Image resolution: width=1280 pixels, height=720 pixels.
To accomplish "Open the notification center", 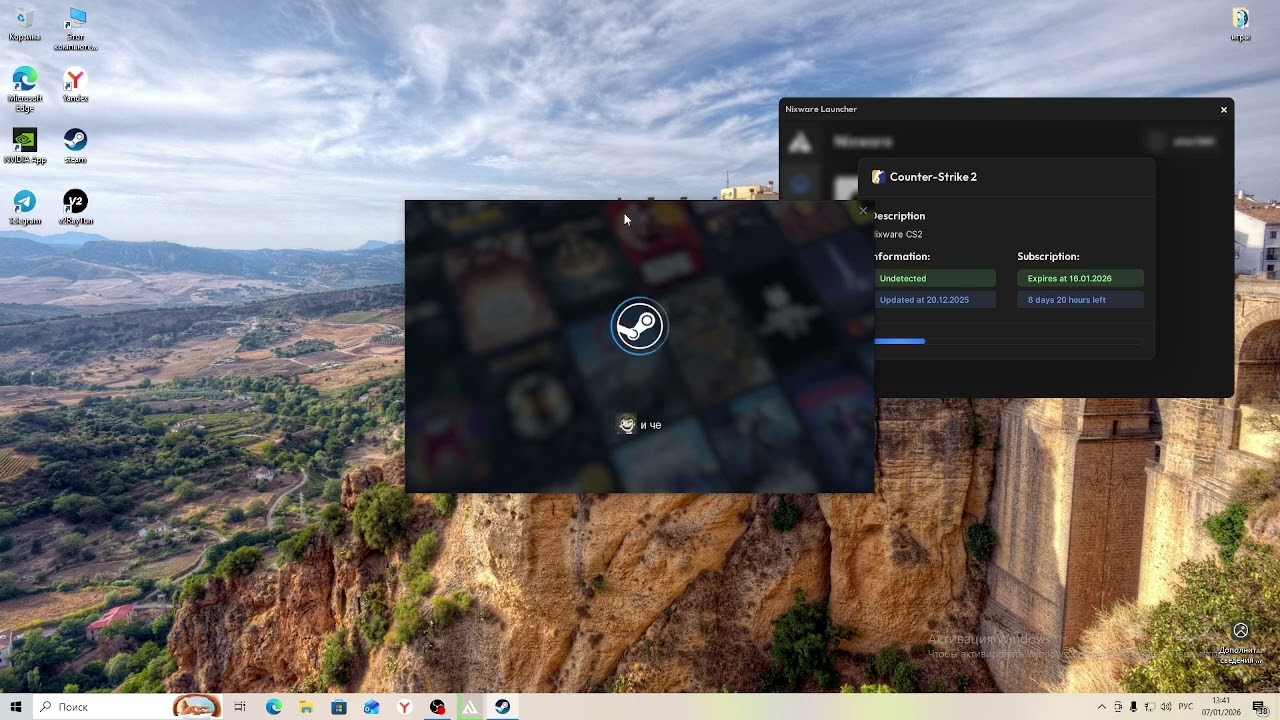I will click(x=1261, y=707).
